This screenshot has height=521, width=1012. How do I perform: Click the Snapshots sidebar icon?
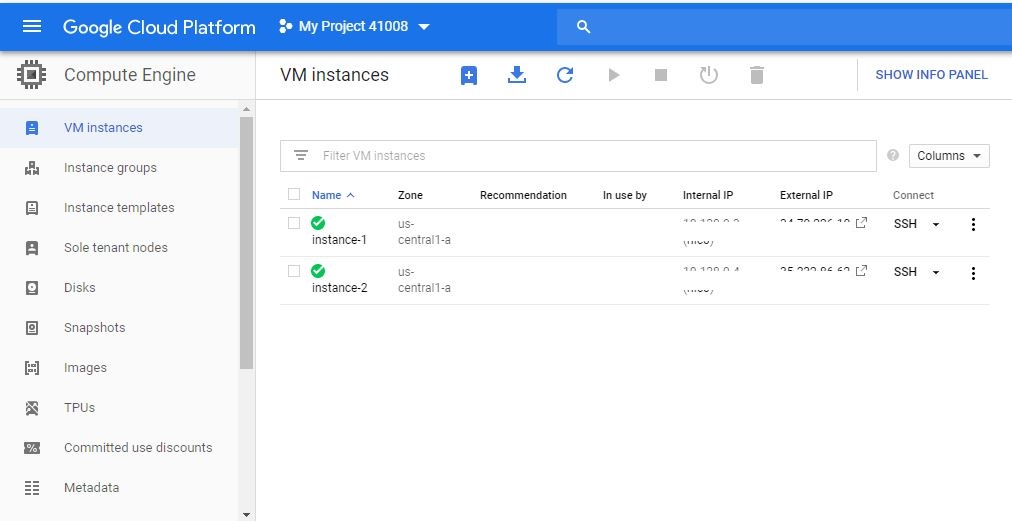click(32, 328)
